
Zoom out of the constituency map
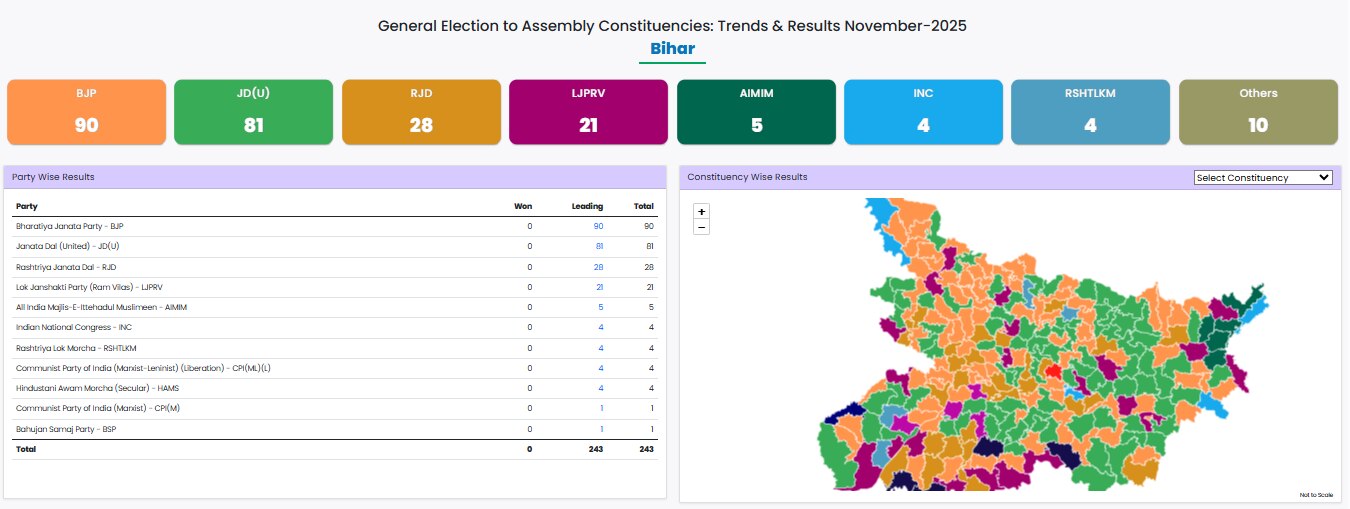[x=701, y=227]
